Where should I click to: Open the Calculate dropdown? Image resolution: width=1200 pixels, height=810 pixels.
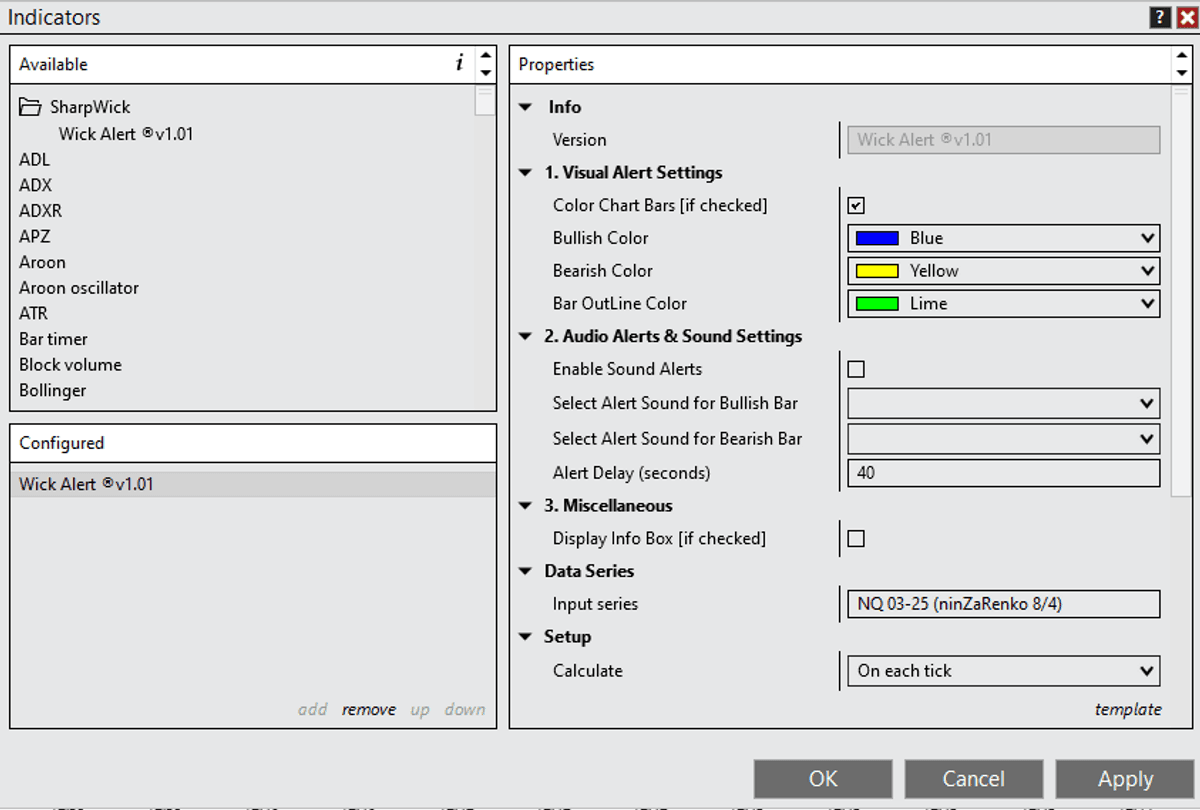1146,671
